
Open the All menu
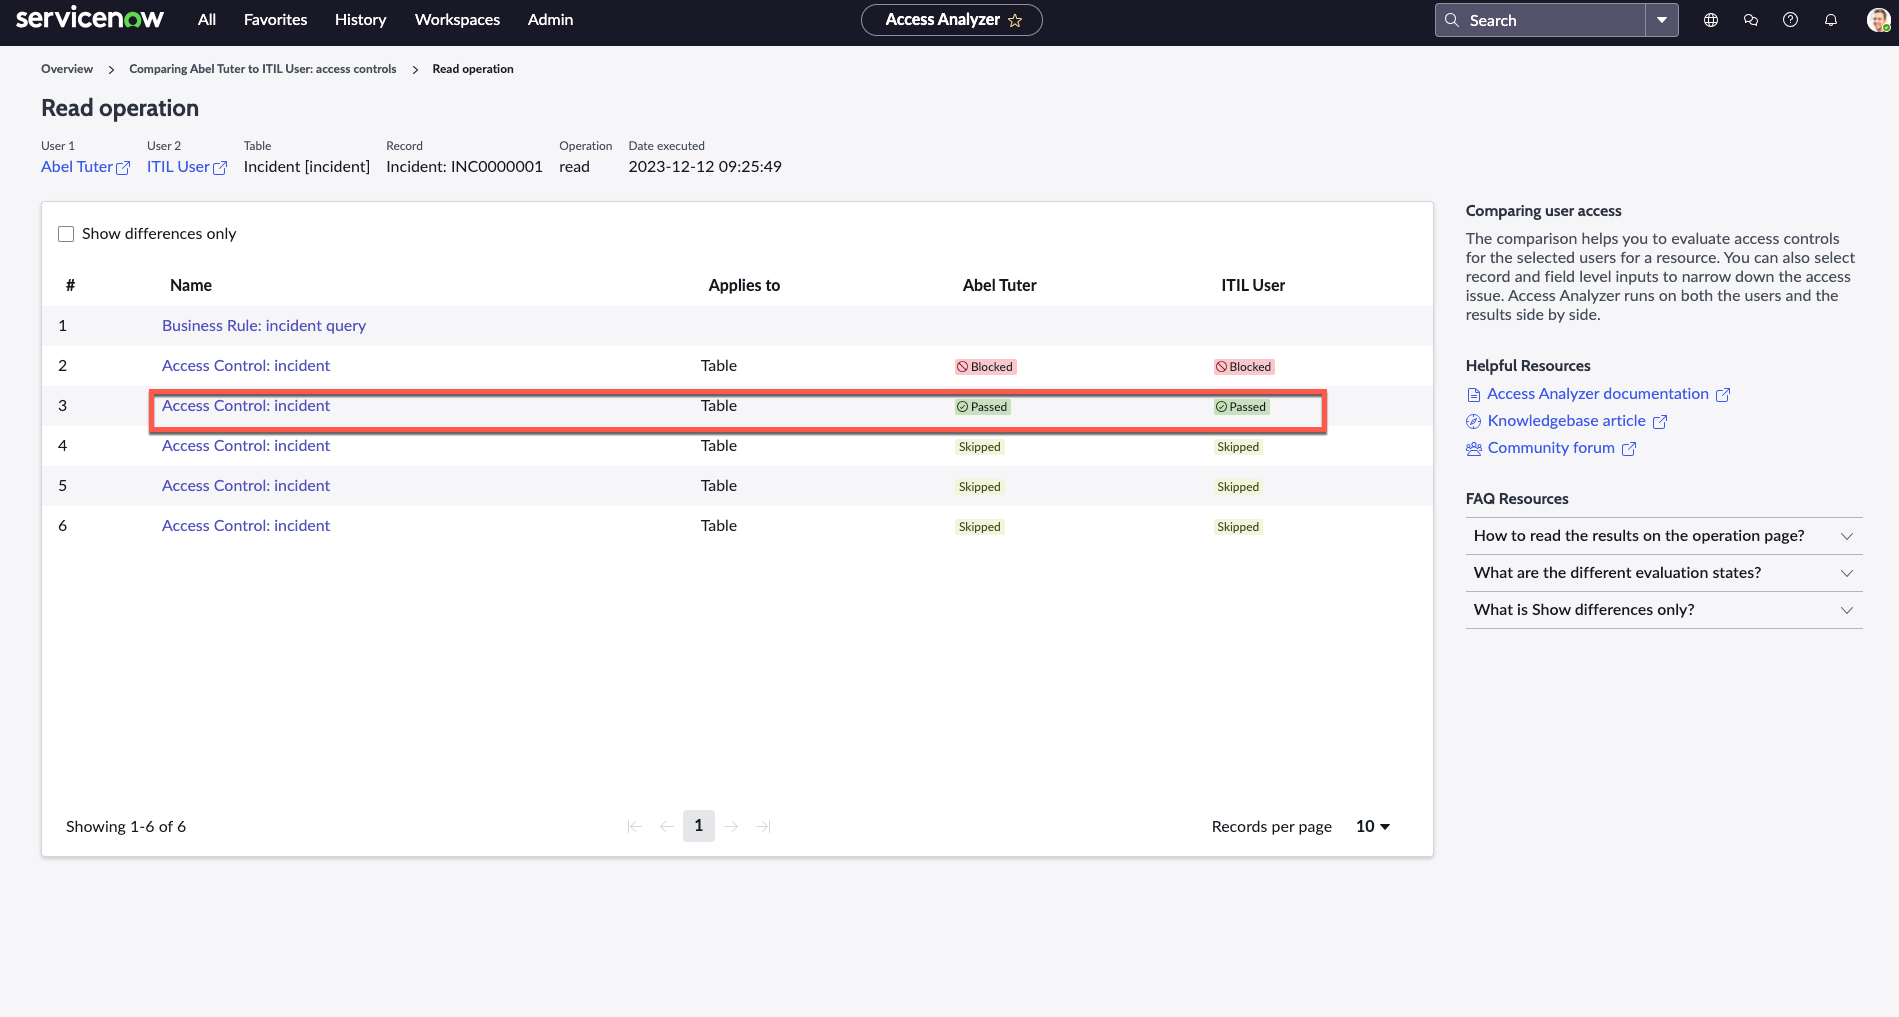[x=207, y=20]
